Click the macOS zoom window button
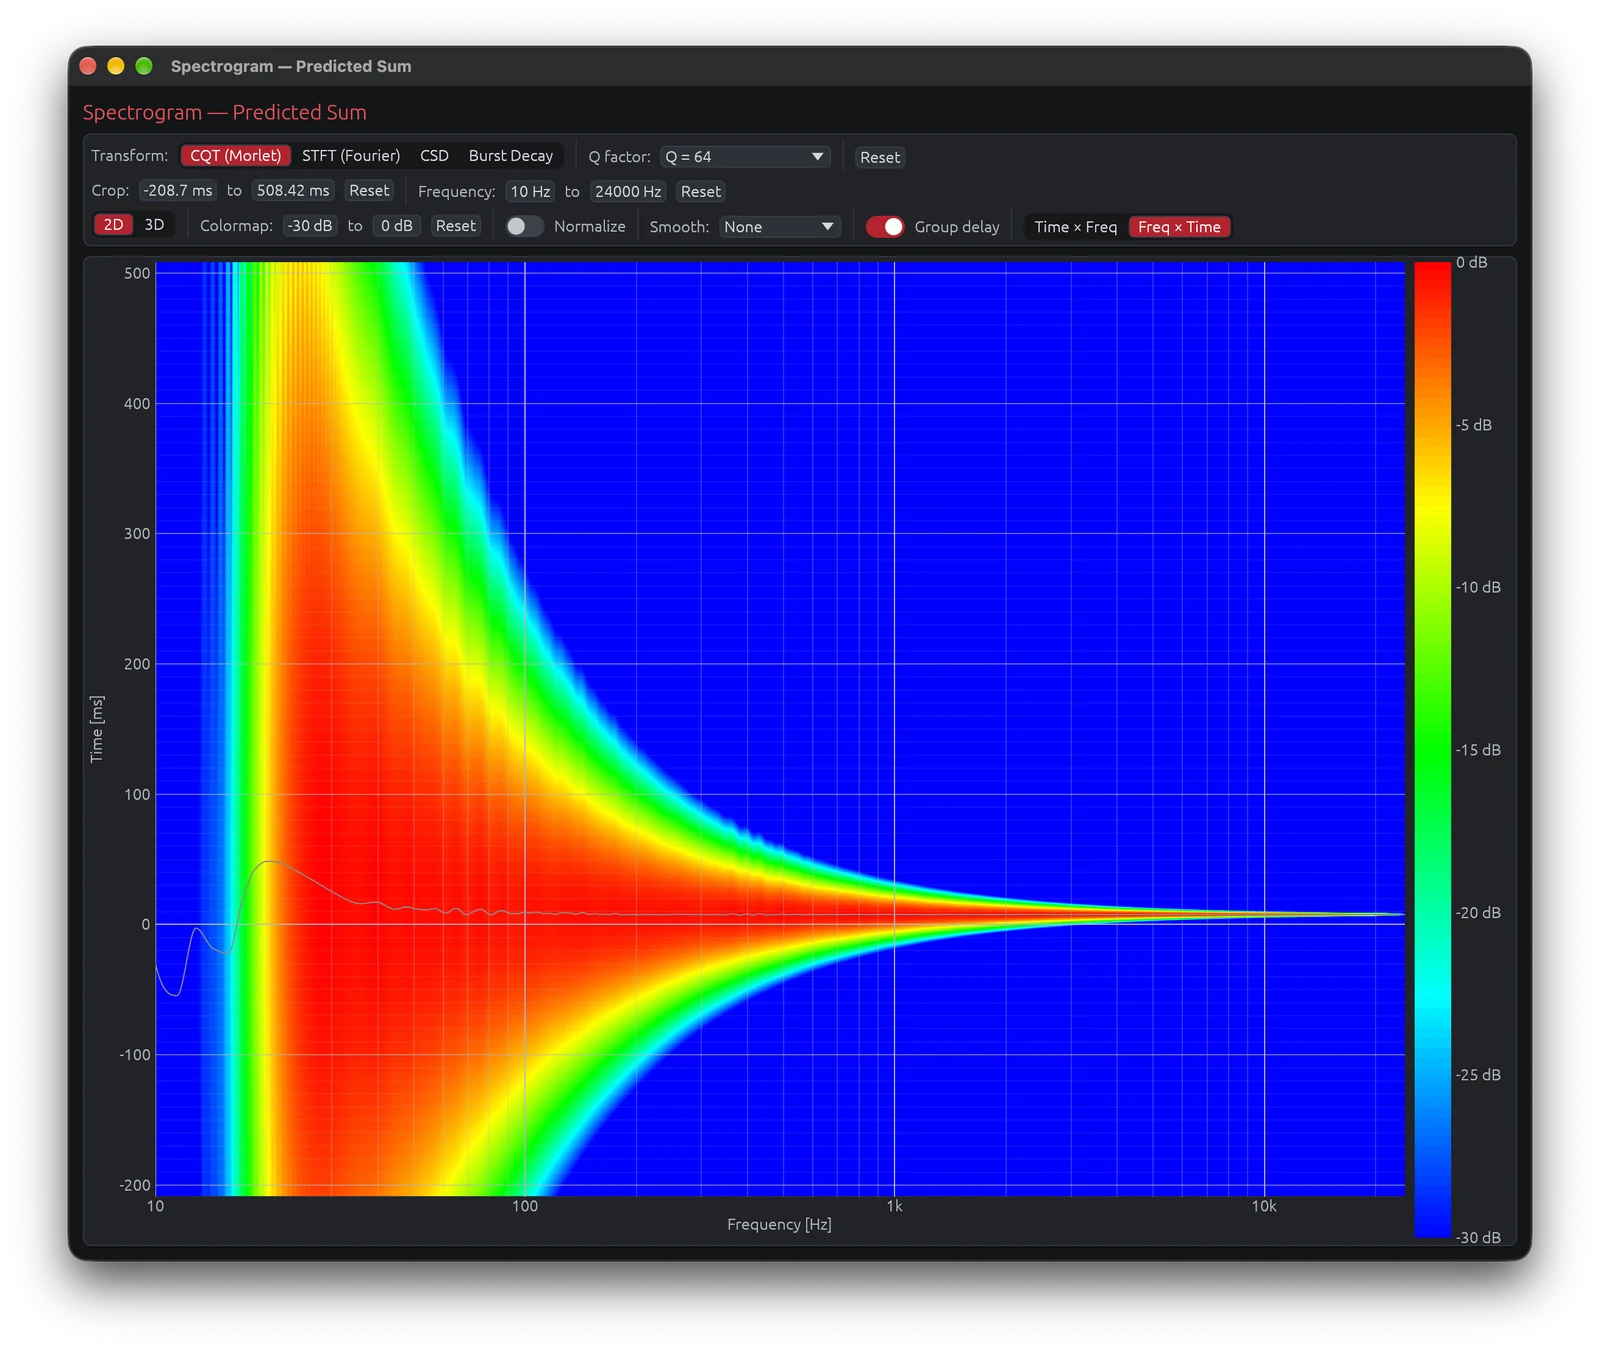The image size is (1600, 1351). (x=144, y=66)
